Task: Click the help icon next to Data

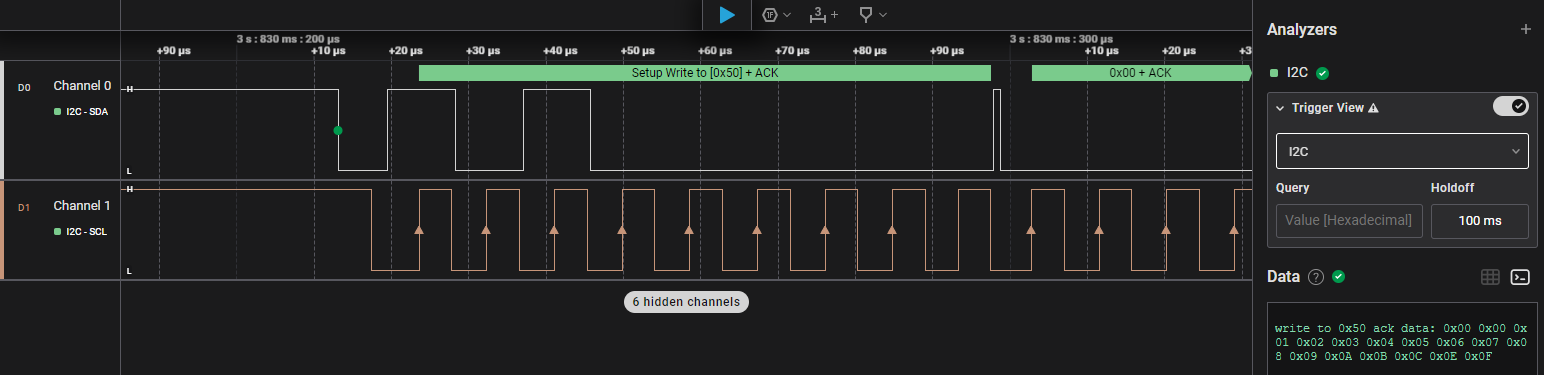Action: 1316,277
